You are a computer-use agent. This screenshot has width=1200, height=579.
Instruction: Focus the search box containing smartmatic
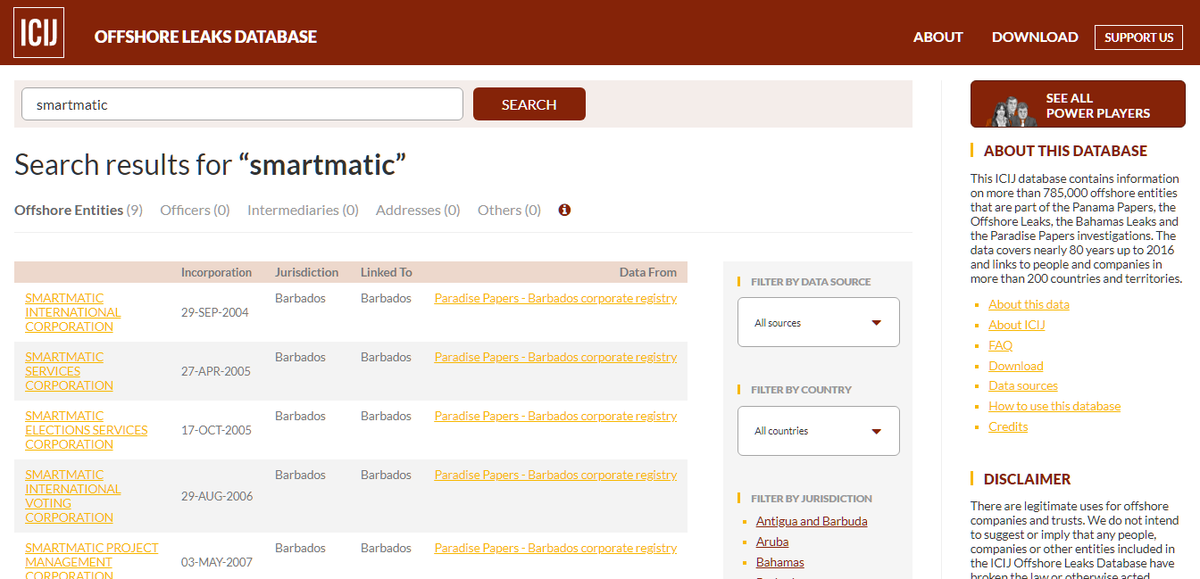(x=242, y=104)
